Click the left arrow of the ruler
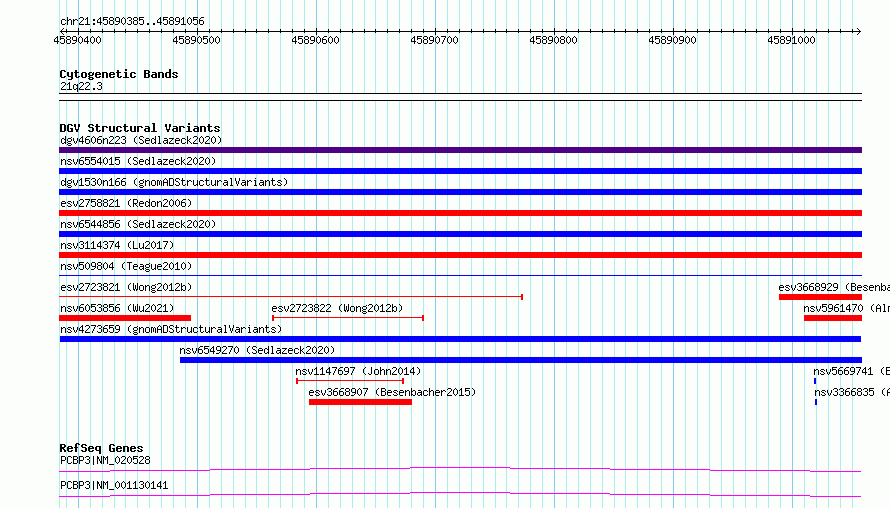 (x=62, y=31)
